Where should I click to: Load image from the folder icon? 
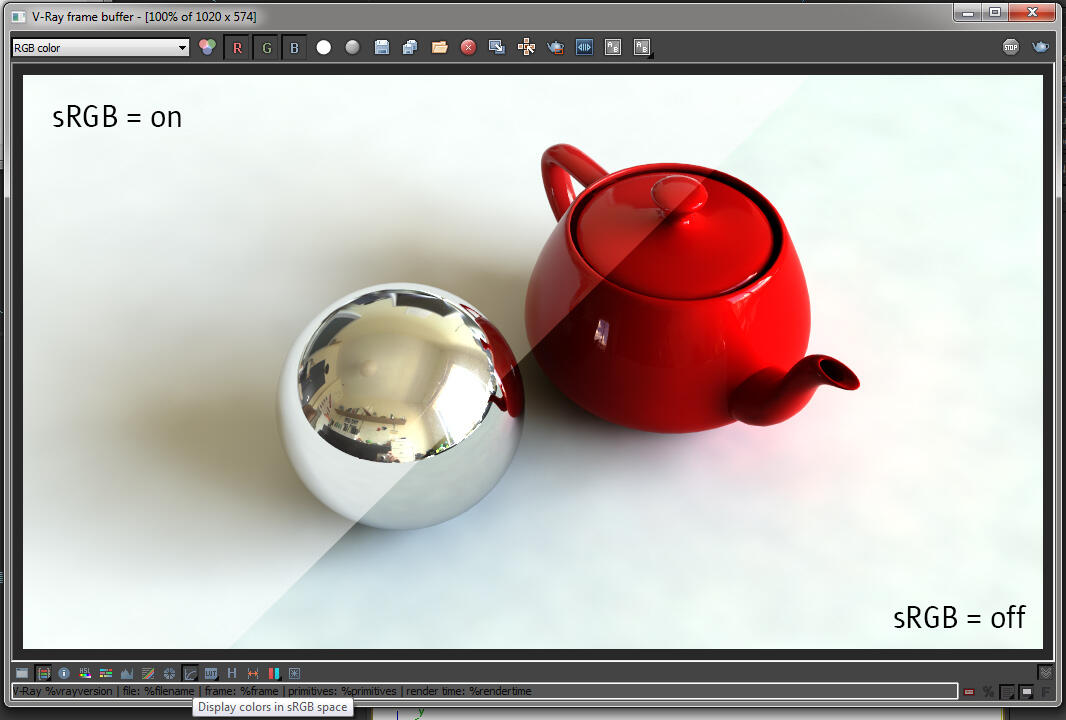point(440,47)
